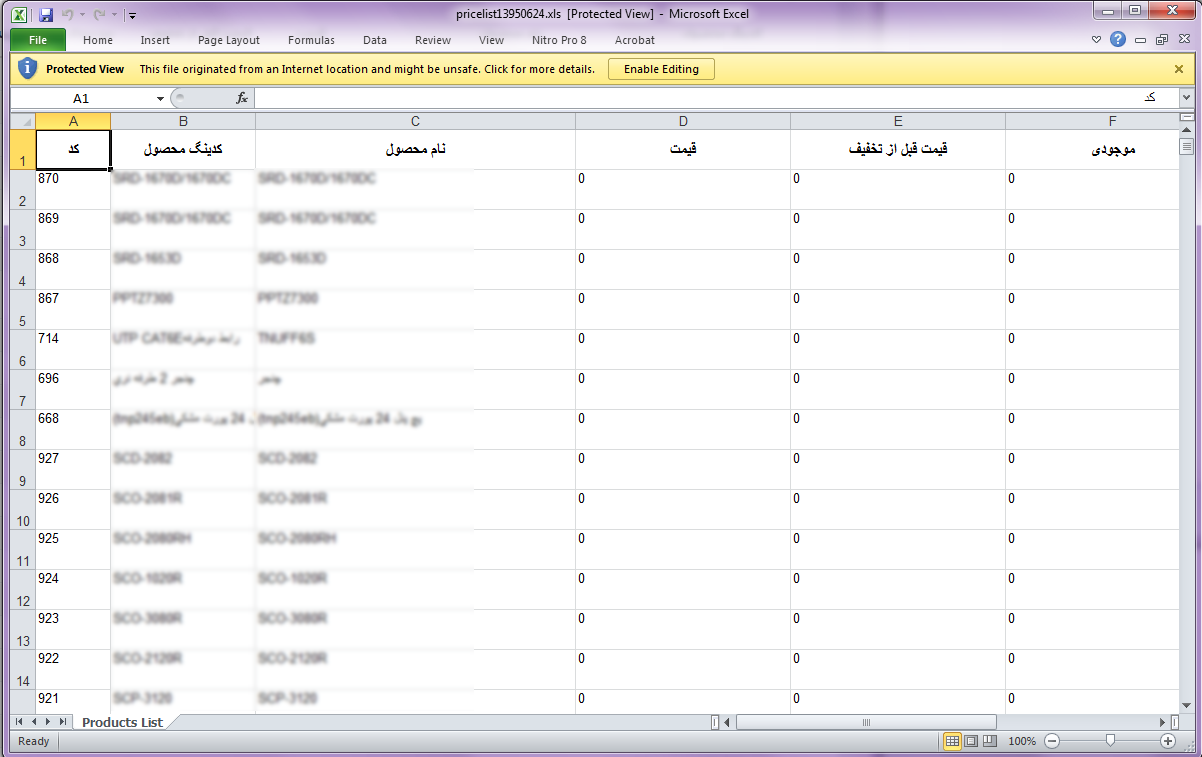Switch to Normal view in status bar
The height and width of the screenshot is (757, 1202).
point(952,741)
